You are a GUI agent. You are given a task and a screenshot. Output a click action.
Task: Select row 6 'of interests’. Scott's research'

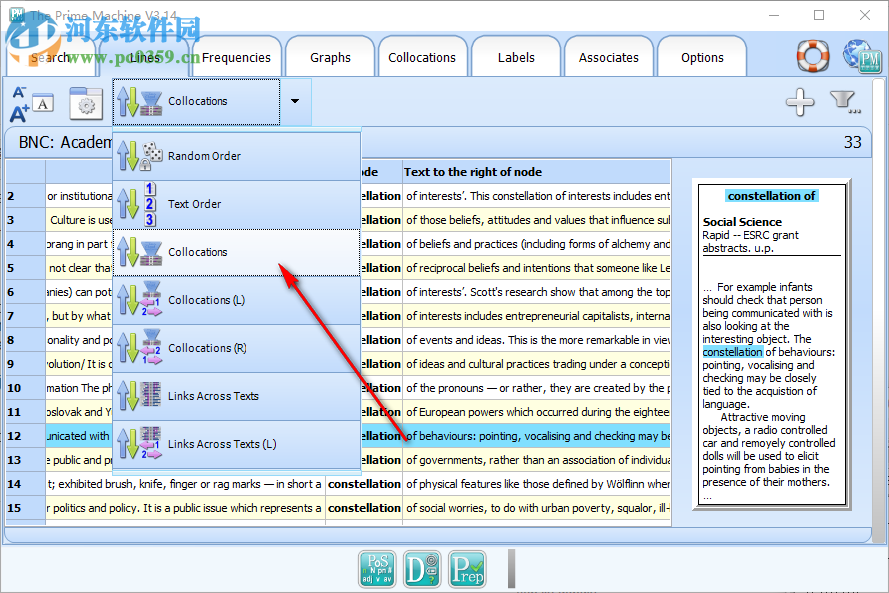pos(536,292)
